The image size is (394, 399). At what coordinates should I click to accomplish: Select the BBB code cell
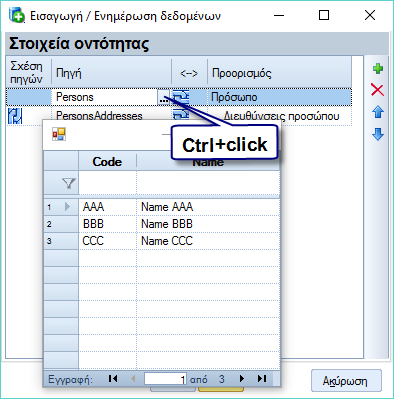pyautogui.click(x=107, y=224)
